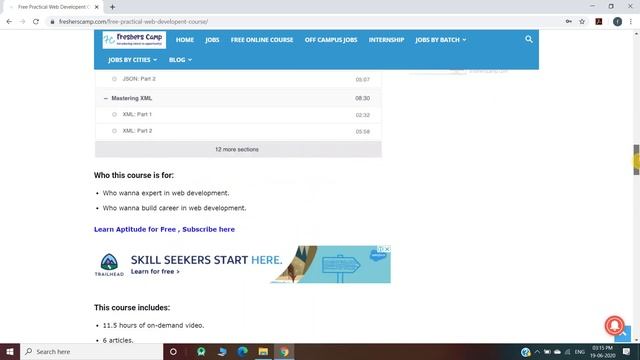Open the network signal tray icon

[568, 352]
